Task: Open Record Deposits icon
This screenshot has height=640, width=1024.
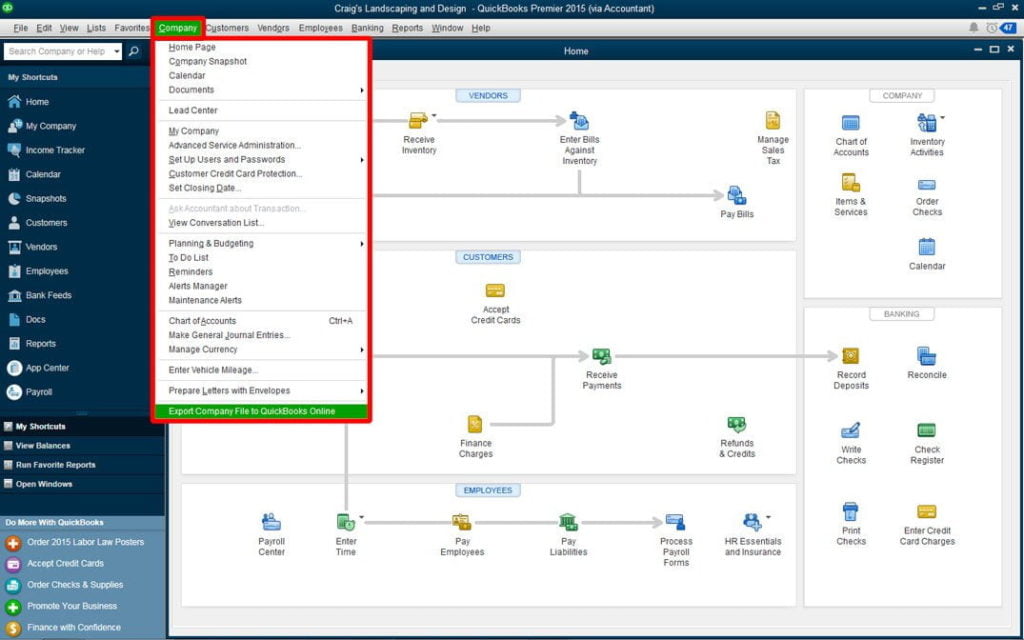Action: (x=850, y=356)
